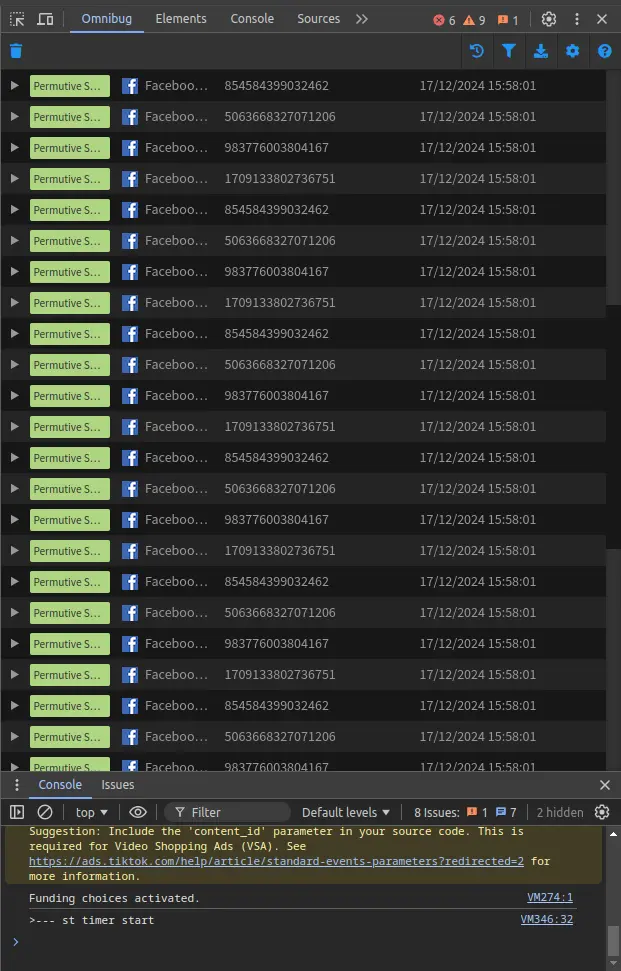Toggle live expression eye icon
This screenshot has height=971, width=621.
tap(138, 812)
